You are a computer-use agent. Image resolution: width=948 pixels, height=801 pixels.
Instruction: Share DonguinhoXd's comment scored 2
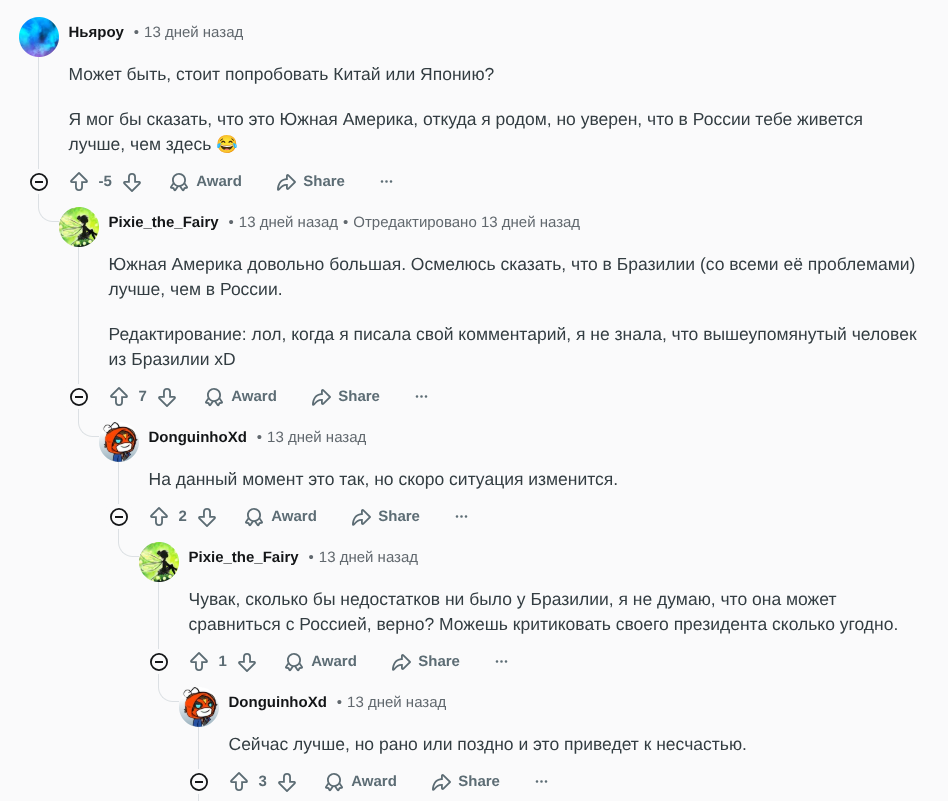pyautogui.click(x=386, y=516)
